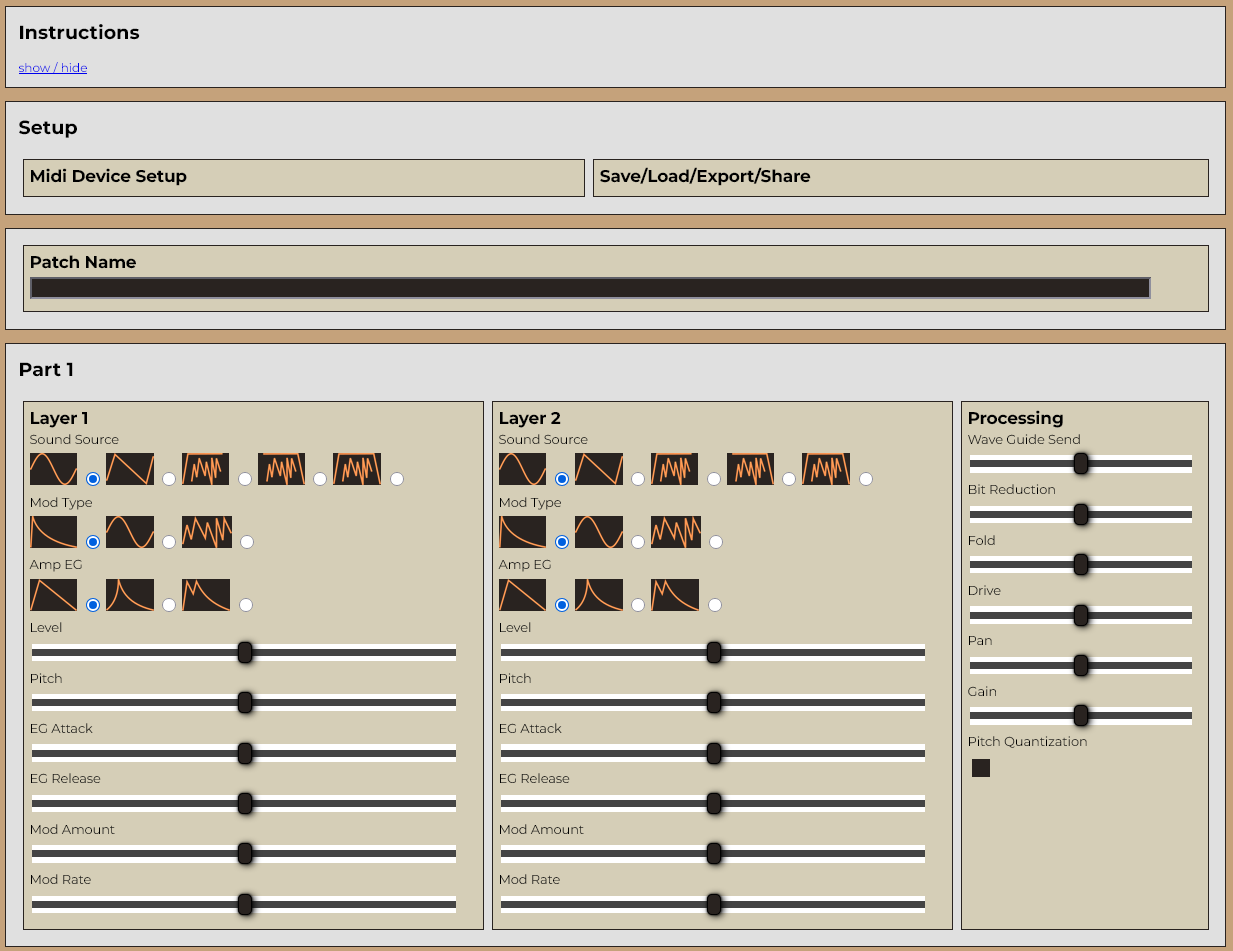Pick Layer 2 first Amp EG shape icon
Image resolution: width=1233 pixels, height=951 pixels.
tap(522, 595)
